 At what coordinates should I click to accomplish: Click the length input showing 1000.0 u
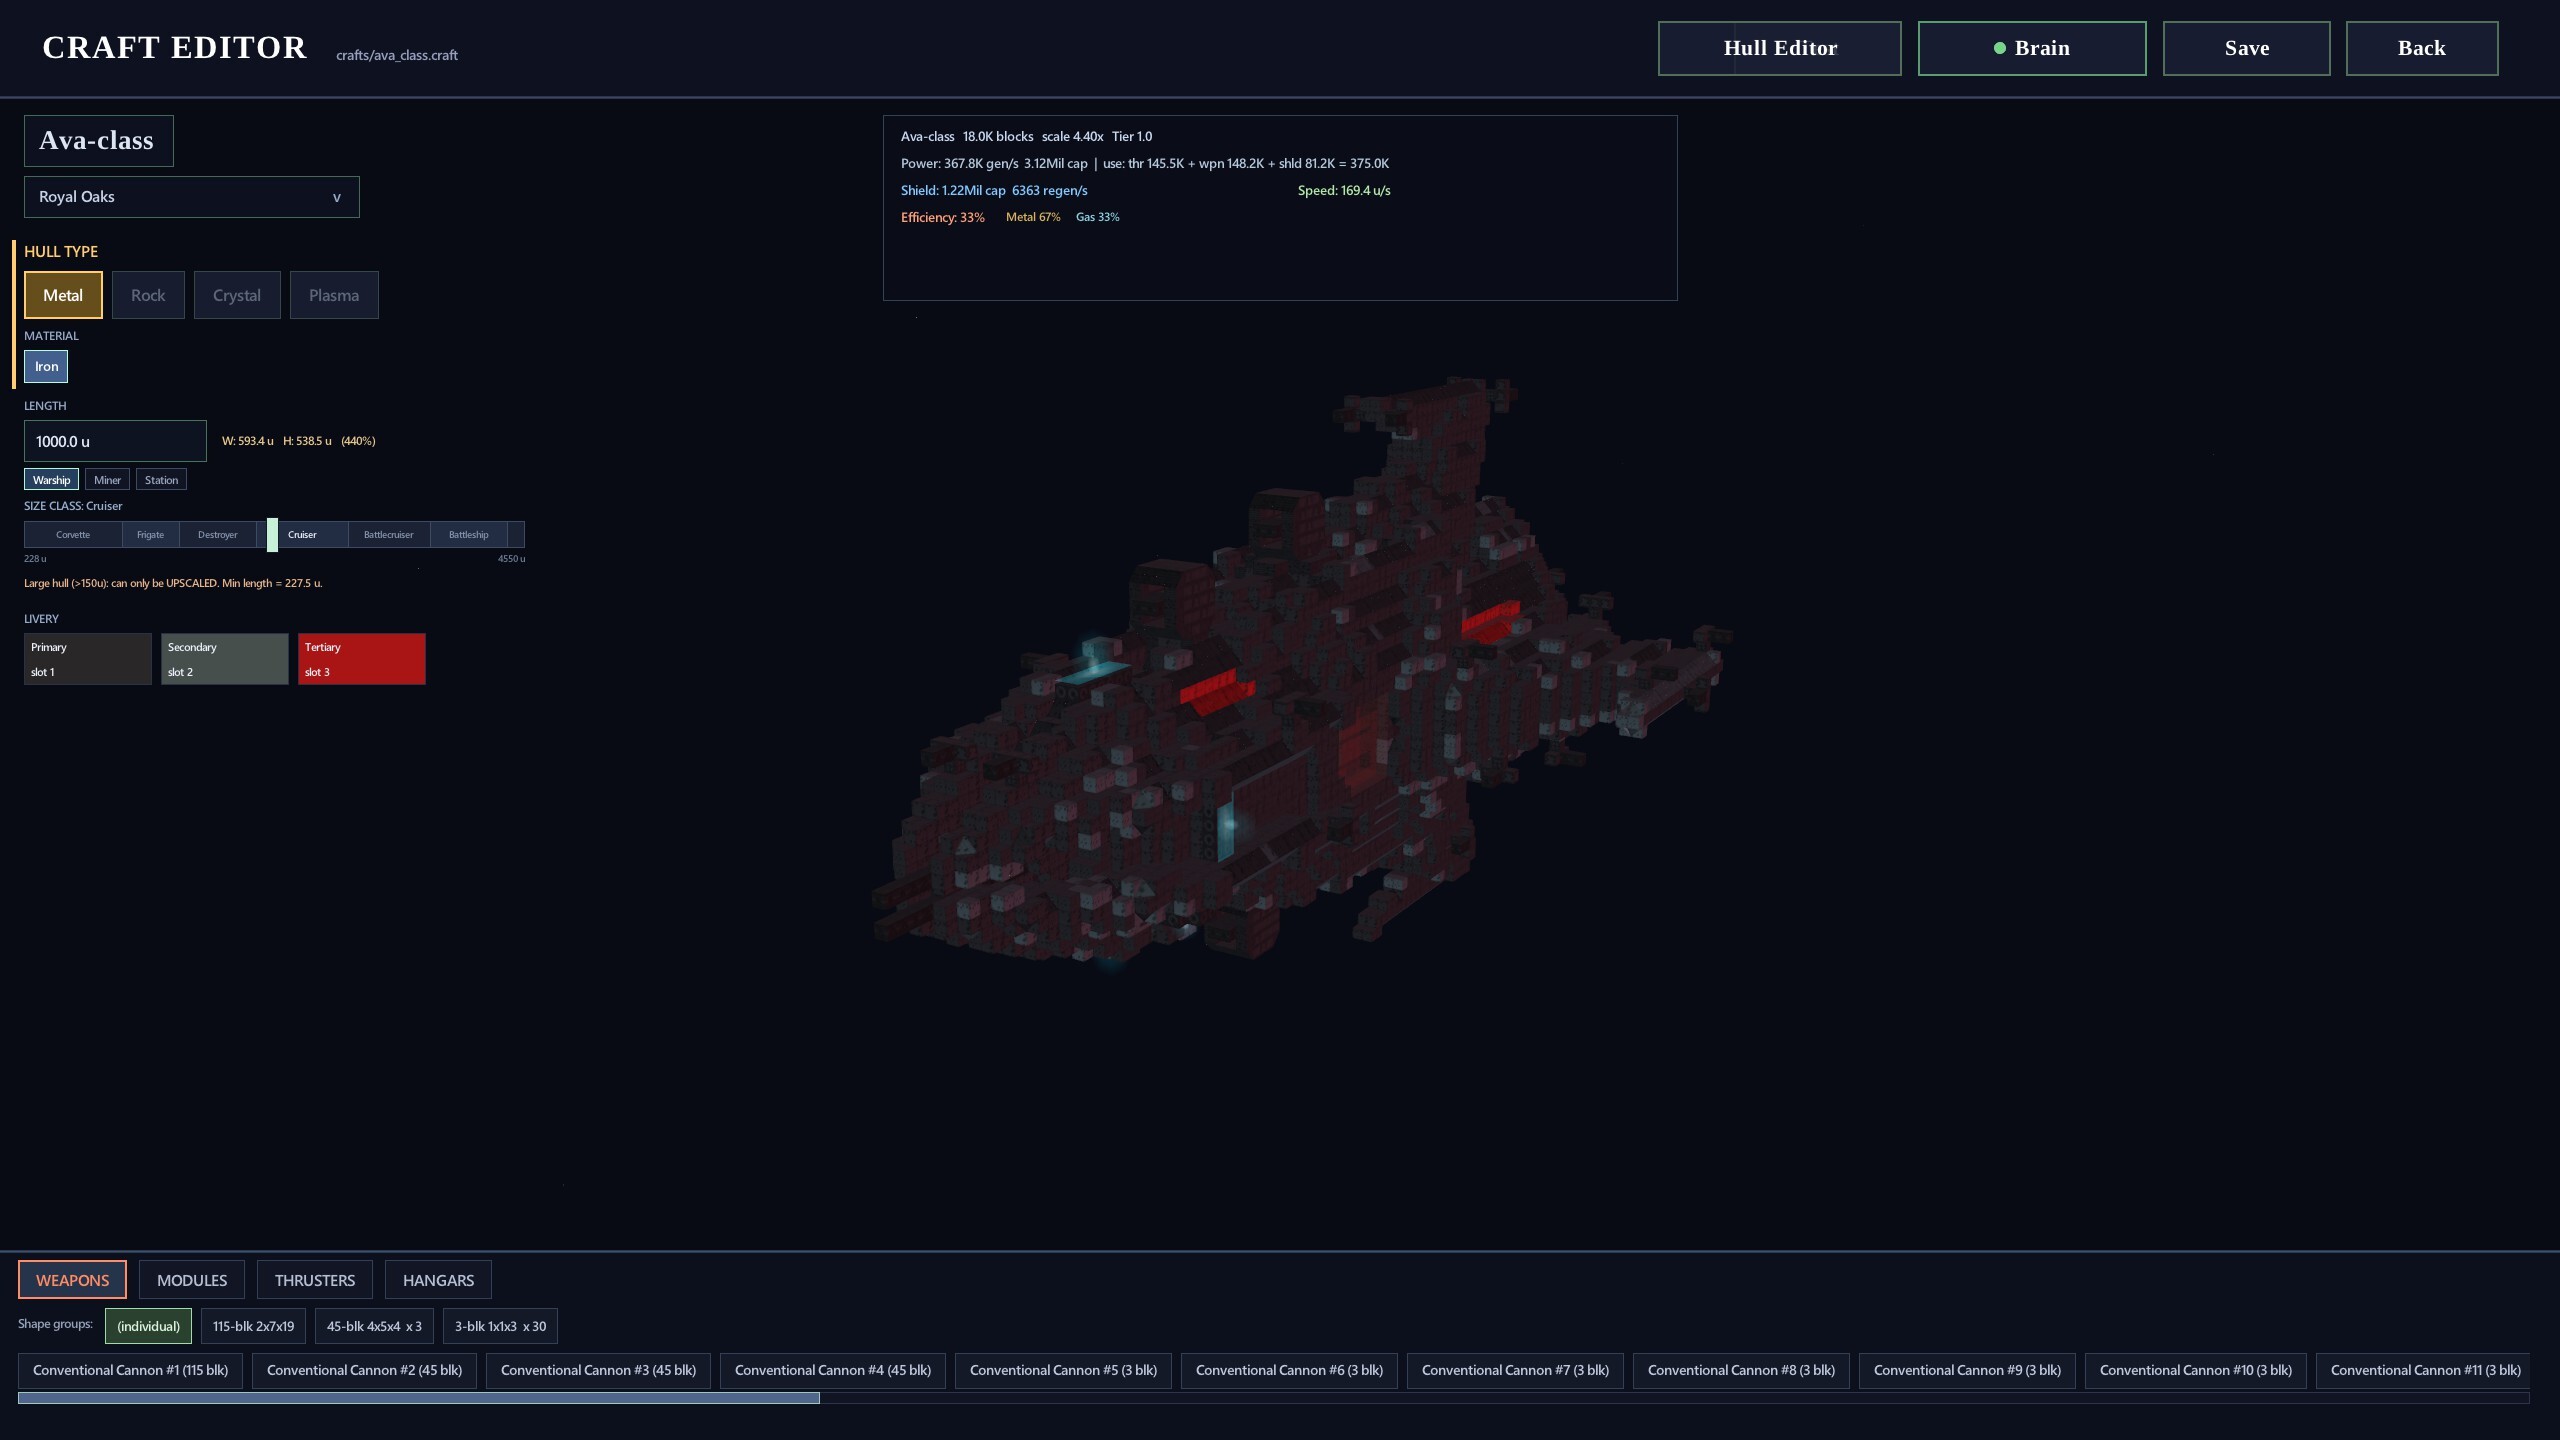(115, 441)
